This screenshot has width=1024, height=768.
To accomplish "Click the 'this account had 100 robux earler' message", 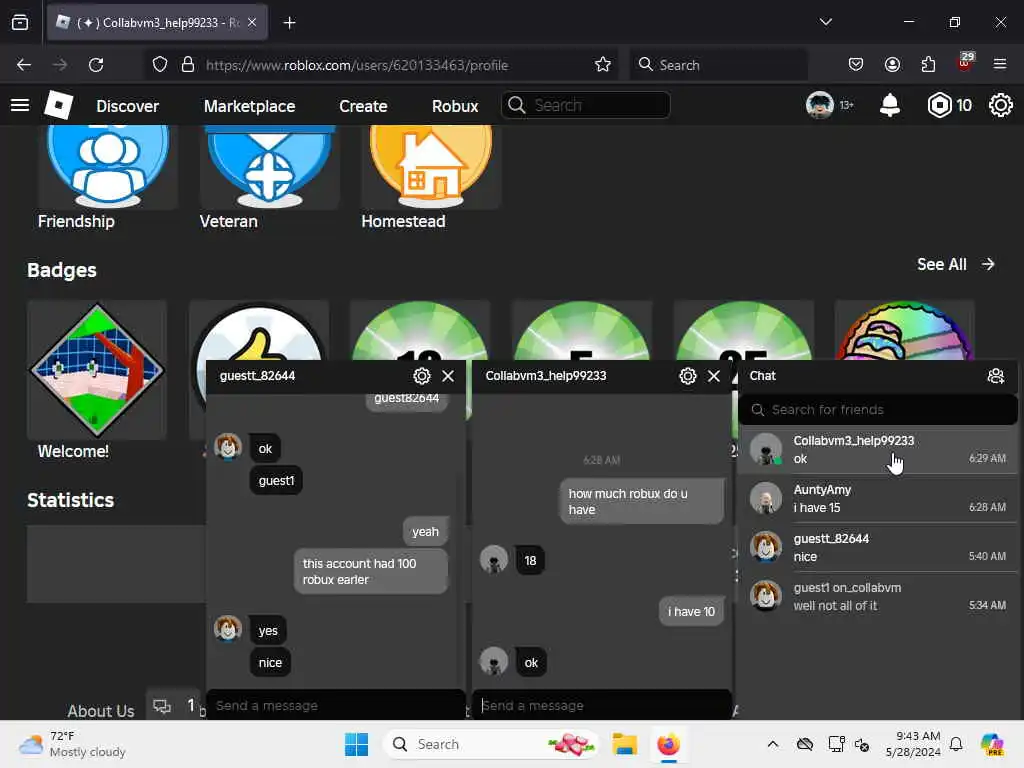I will tap(370, 571).
